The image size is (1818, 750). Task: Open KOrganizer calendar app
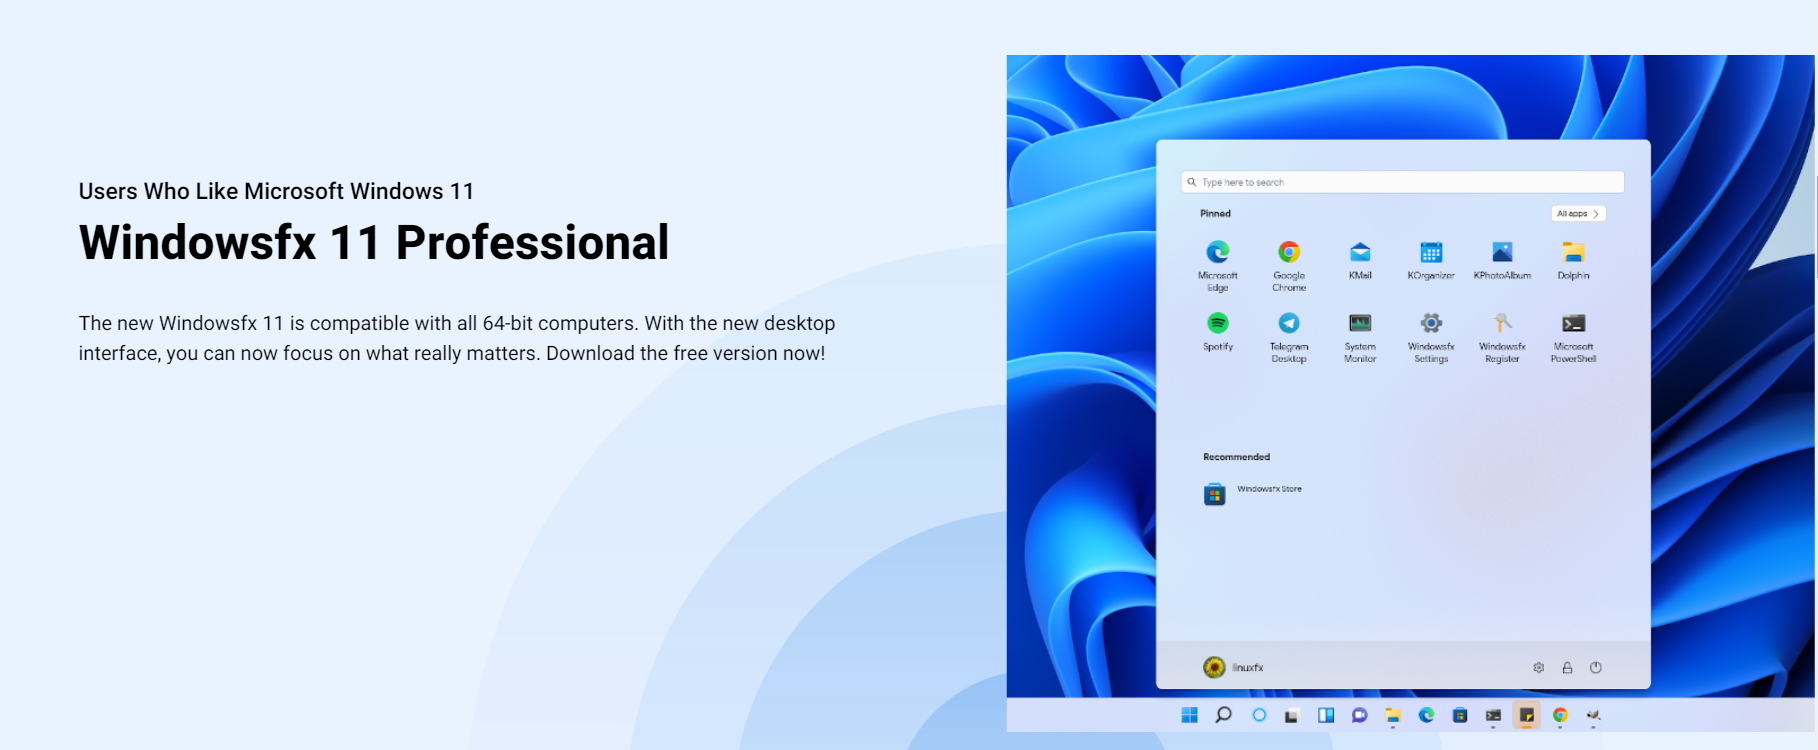pos(1431,252)
